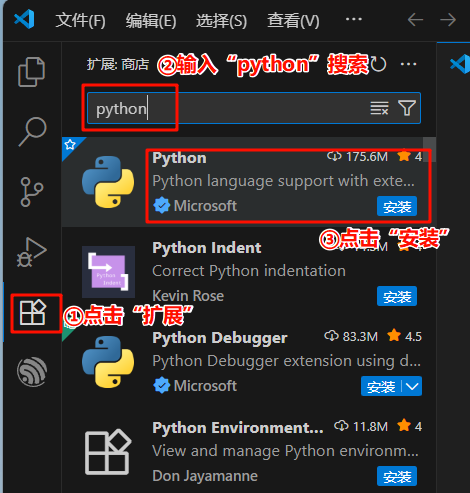
Task: Open the Python Indent title
Action: [207, 248]
